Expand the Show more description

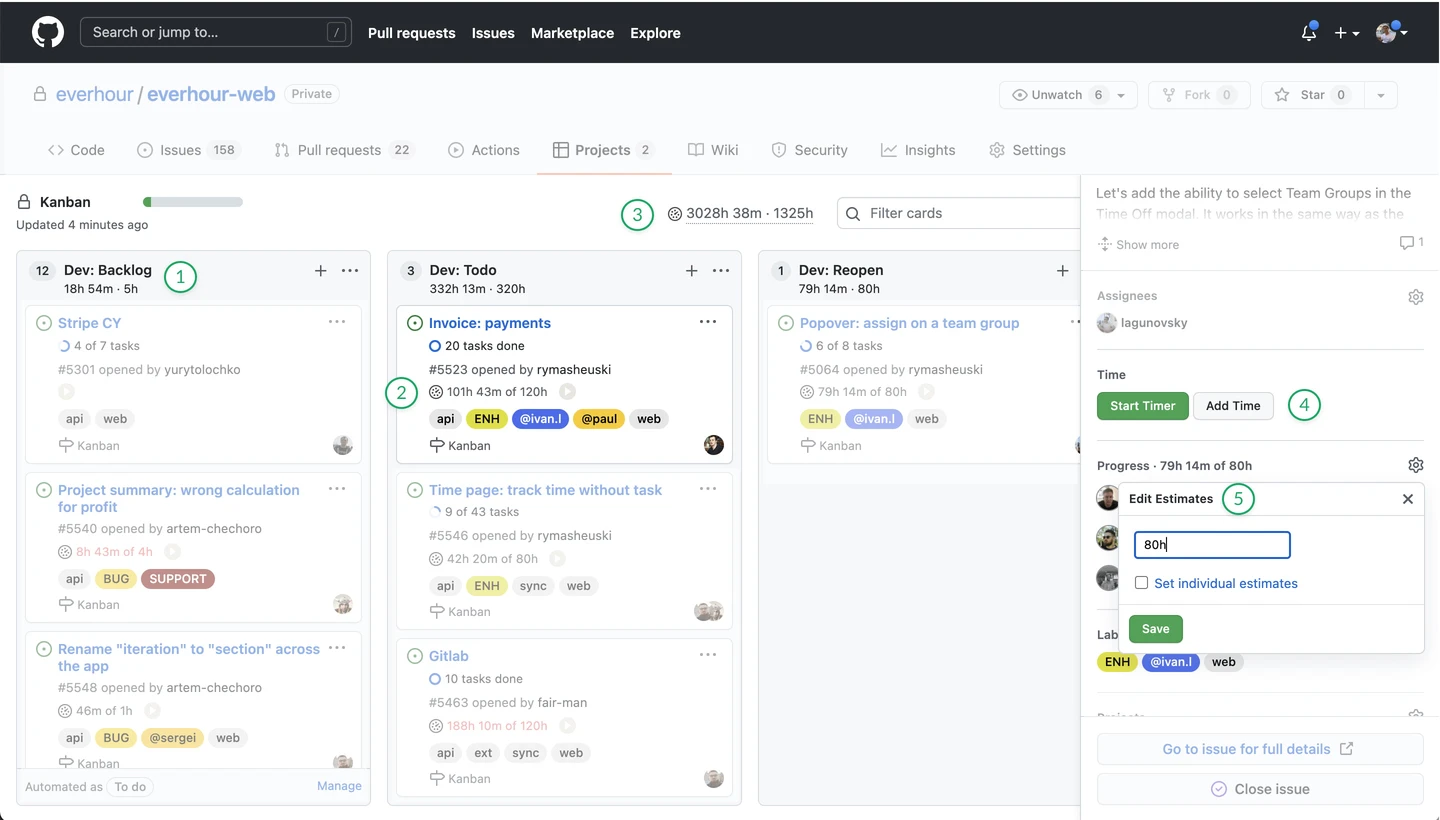(x=1139, y=245)
